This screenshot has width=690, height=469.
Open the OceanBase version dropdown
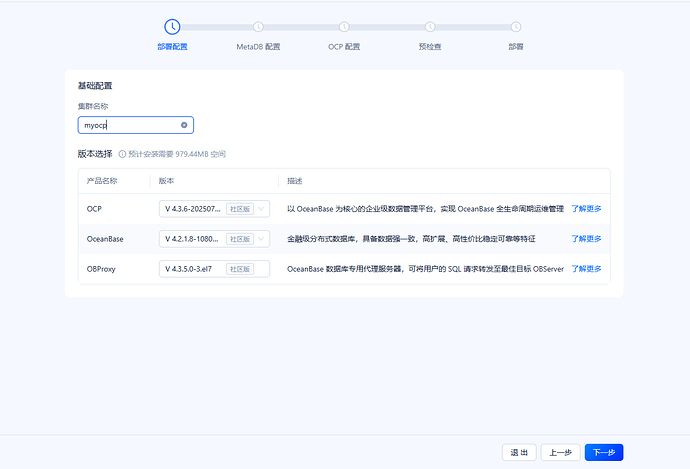(x=214, y=239)
